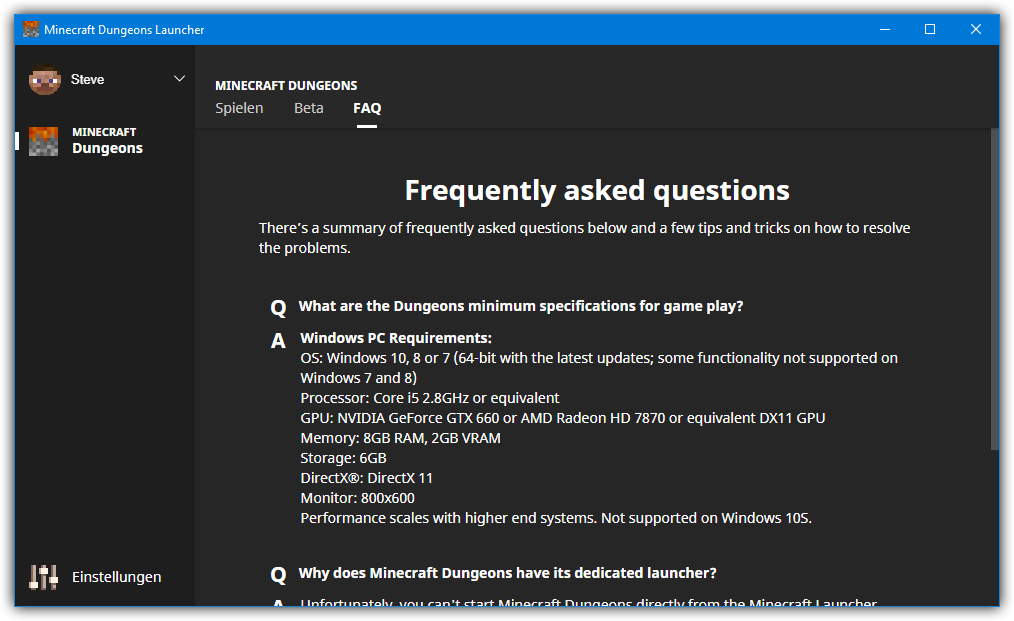Click the 'Processor: Core i5 2.8GHz' line
This screenshot has height=621, width=1014.
(x=430, y=398)
